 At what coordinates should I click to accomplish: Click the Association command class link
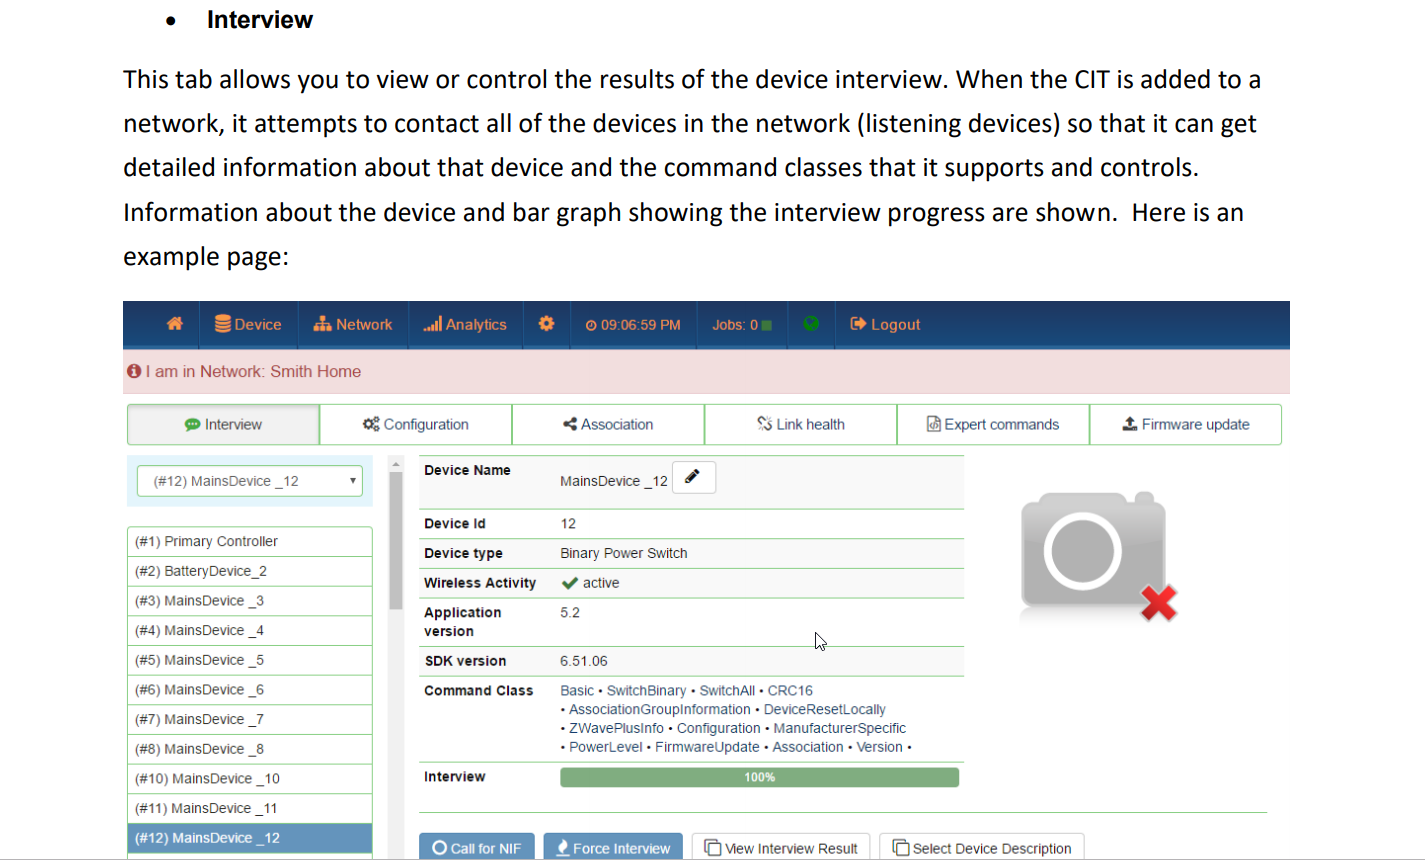coord(808,747)
